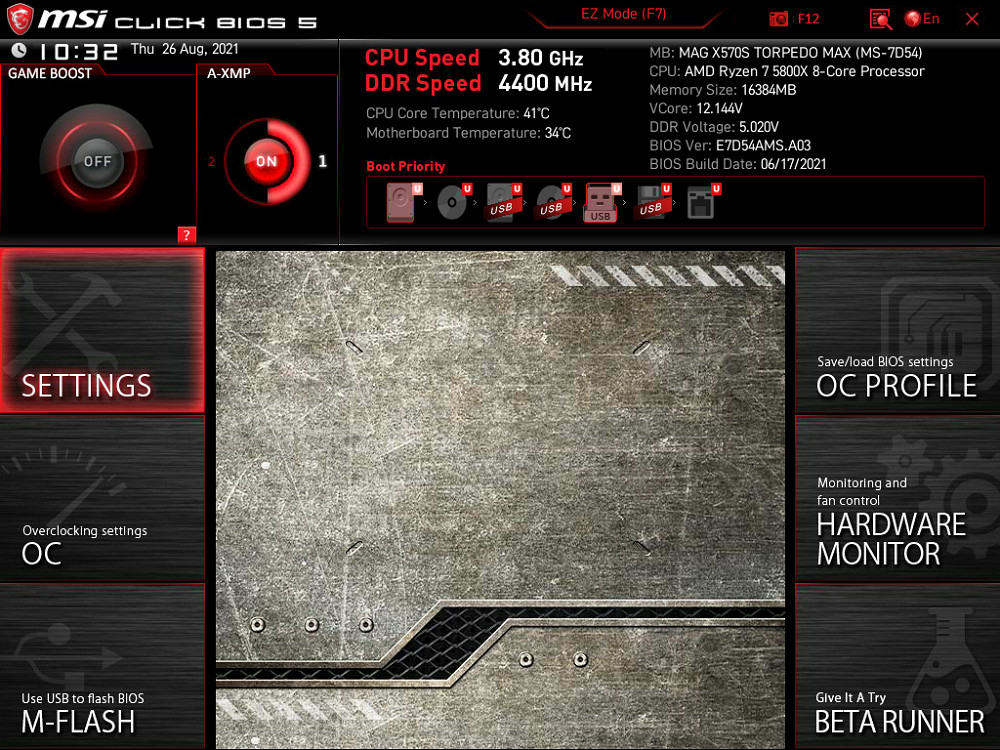The width and height of the screenshot is (1000, 750).
Task: Select the USB flash drive boot icon
Action: (x=601, y=200)
